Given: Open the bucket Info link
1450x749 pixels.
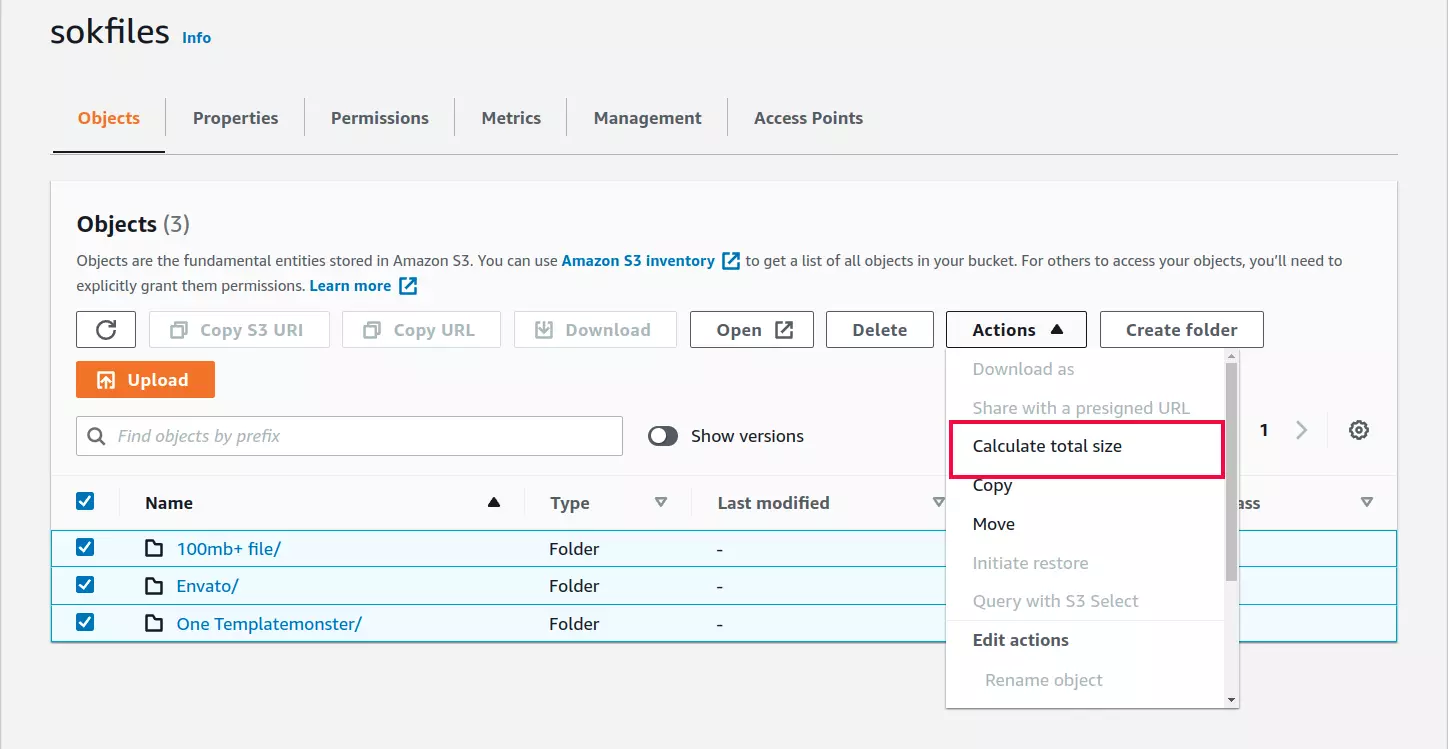Looking at the screenshot, I should point(196,38).
